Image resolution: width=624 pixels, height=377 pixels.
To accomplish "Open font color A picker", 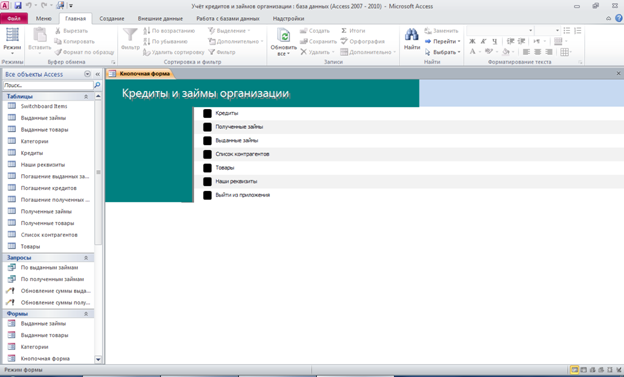I will click(x=475, y=52).
